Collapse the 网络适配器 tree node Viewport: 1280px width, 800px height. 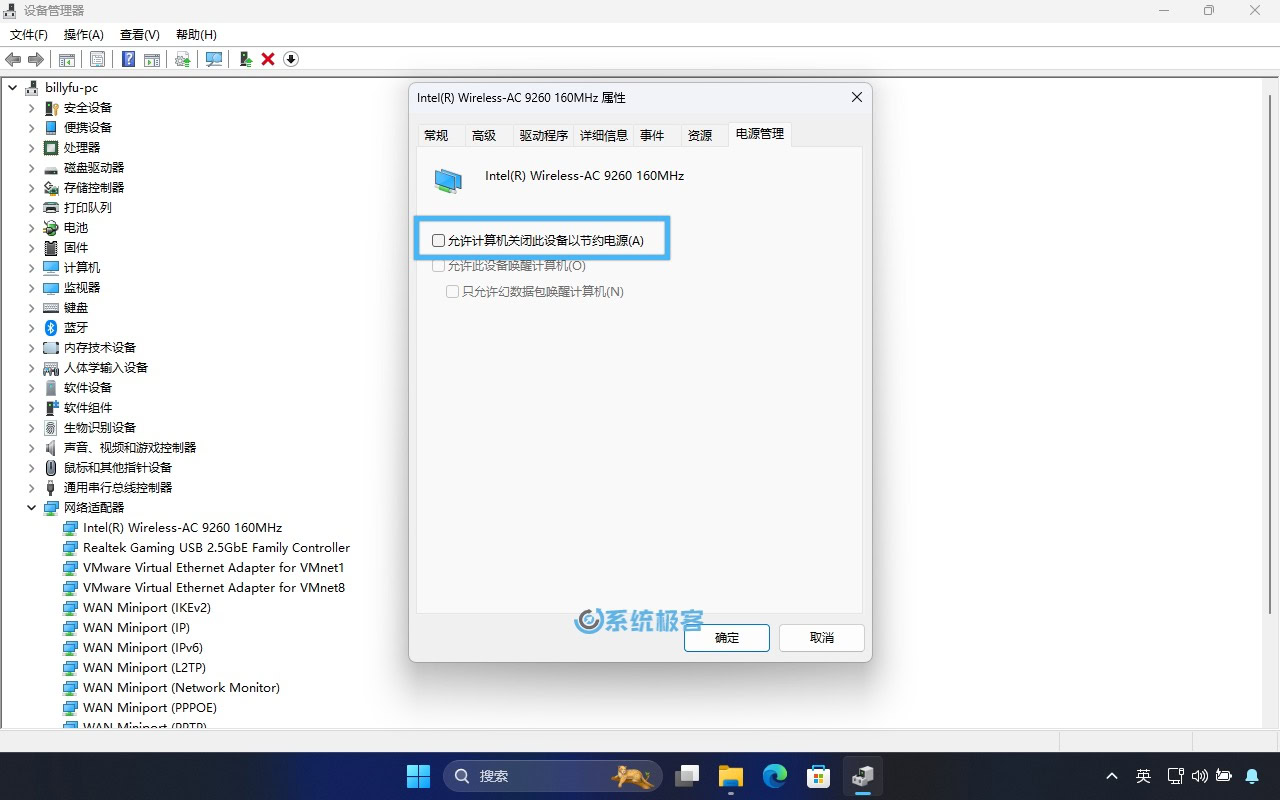pos(31,507)
